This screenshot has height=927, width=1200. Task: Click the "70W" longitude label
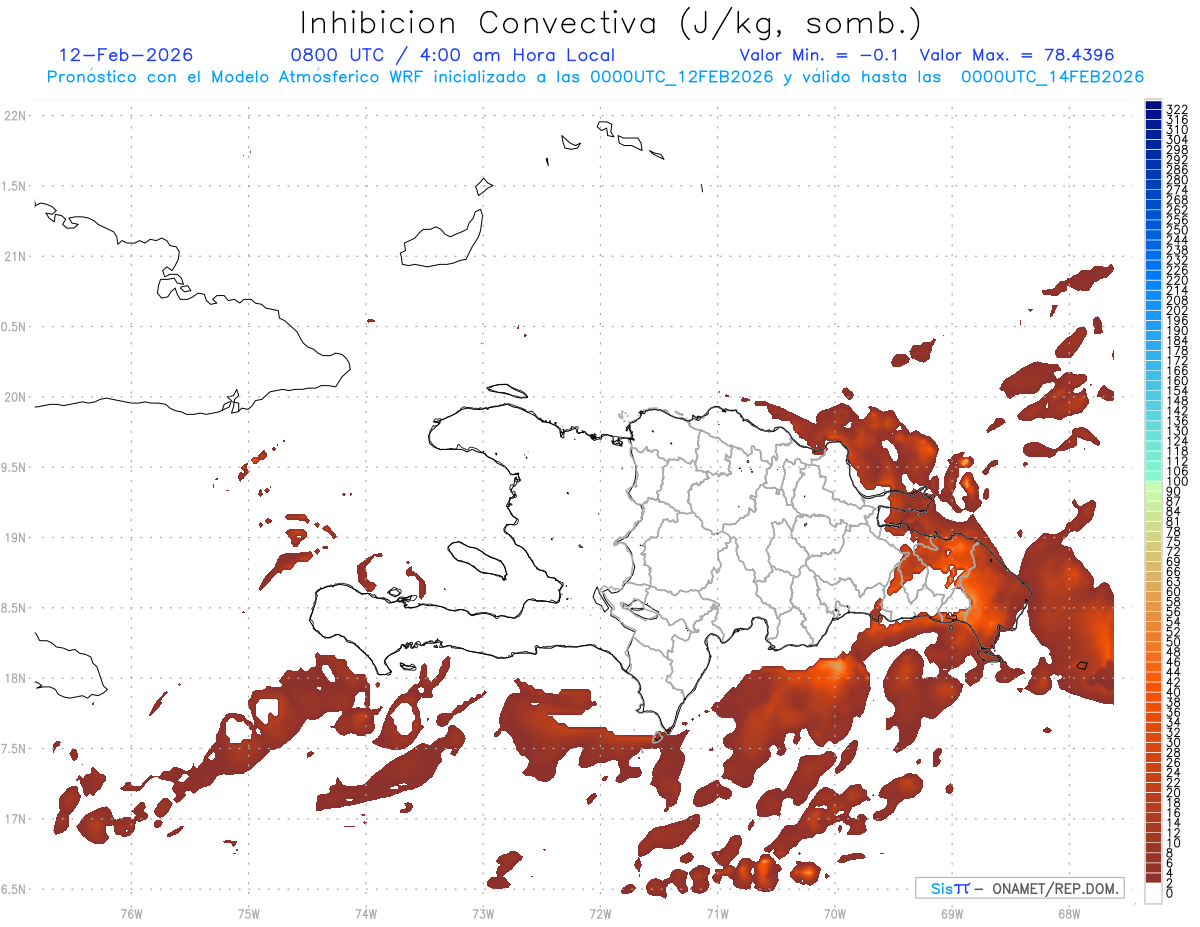click(x=835, y=912)
